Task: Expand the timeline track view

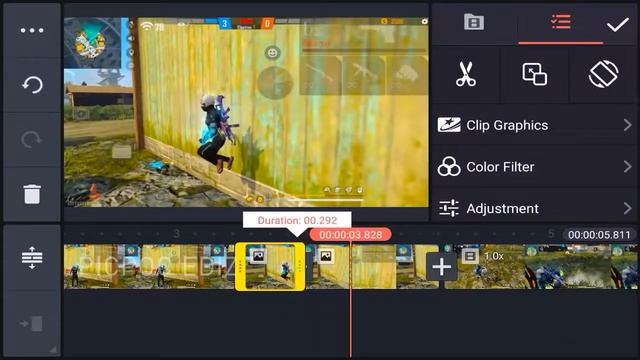Action: tap(32, 258)
